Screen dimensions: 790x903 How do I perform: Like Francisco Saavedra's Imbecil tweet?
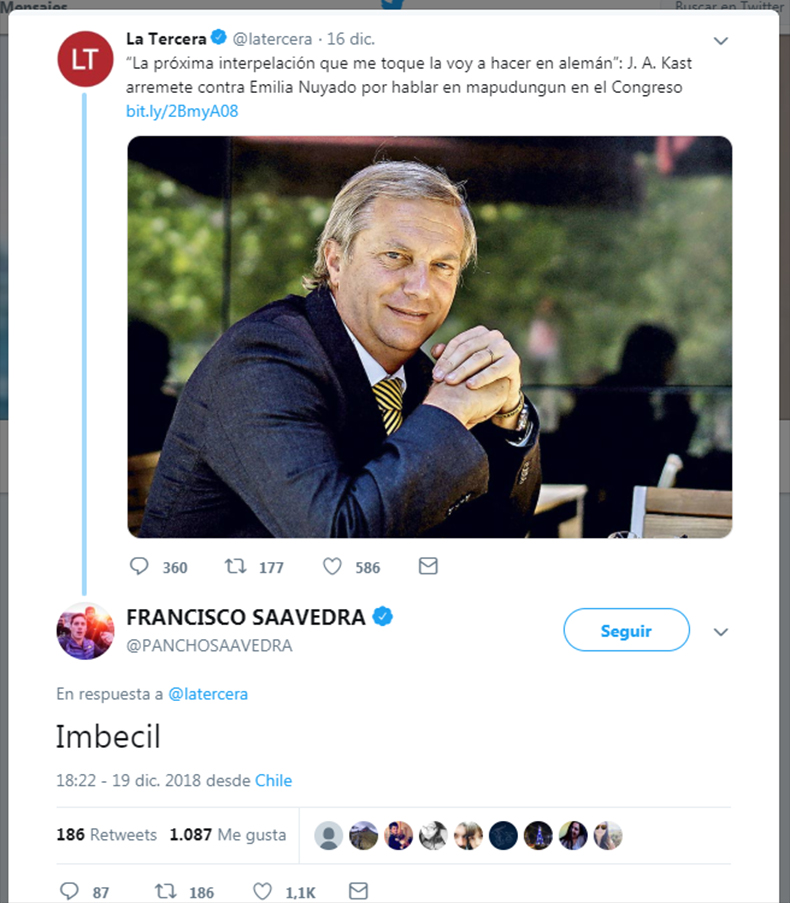[x=261, y=890]
